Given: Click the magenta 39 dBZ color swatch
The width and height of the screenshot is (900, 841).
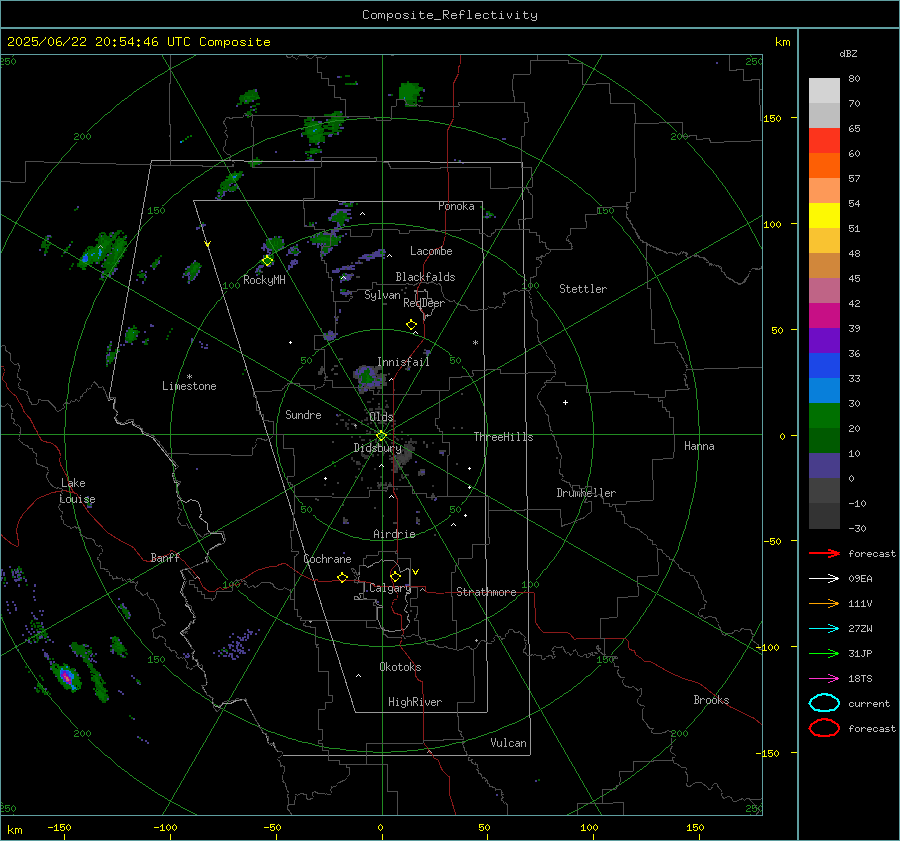Looking at the screenshot, I should coord(824,316).
